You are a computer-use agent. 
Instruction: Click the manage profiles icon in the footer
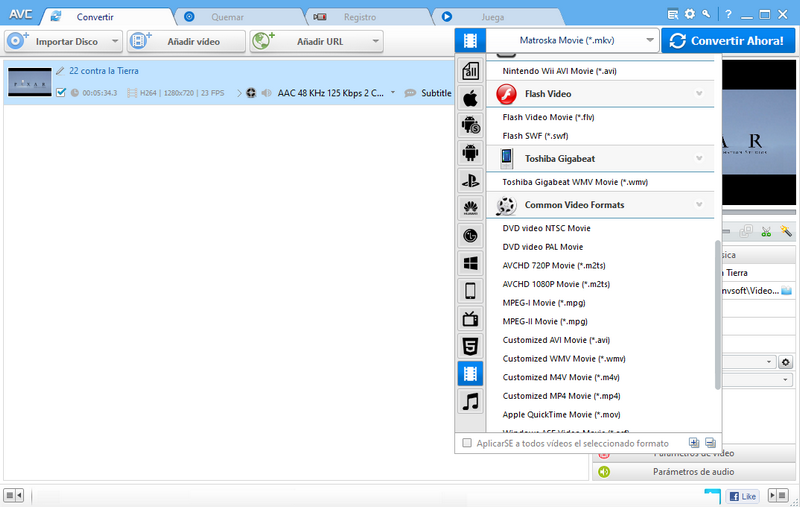710,443
